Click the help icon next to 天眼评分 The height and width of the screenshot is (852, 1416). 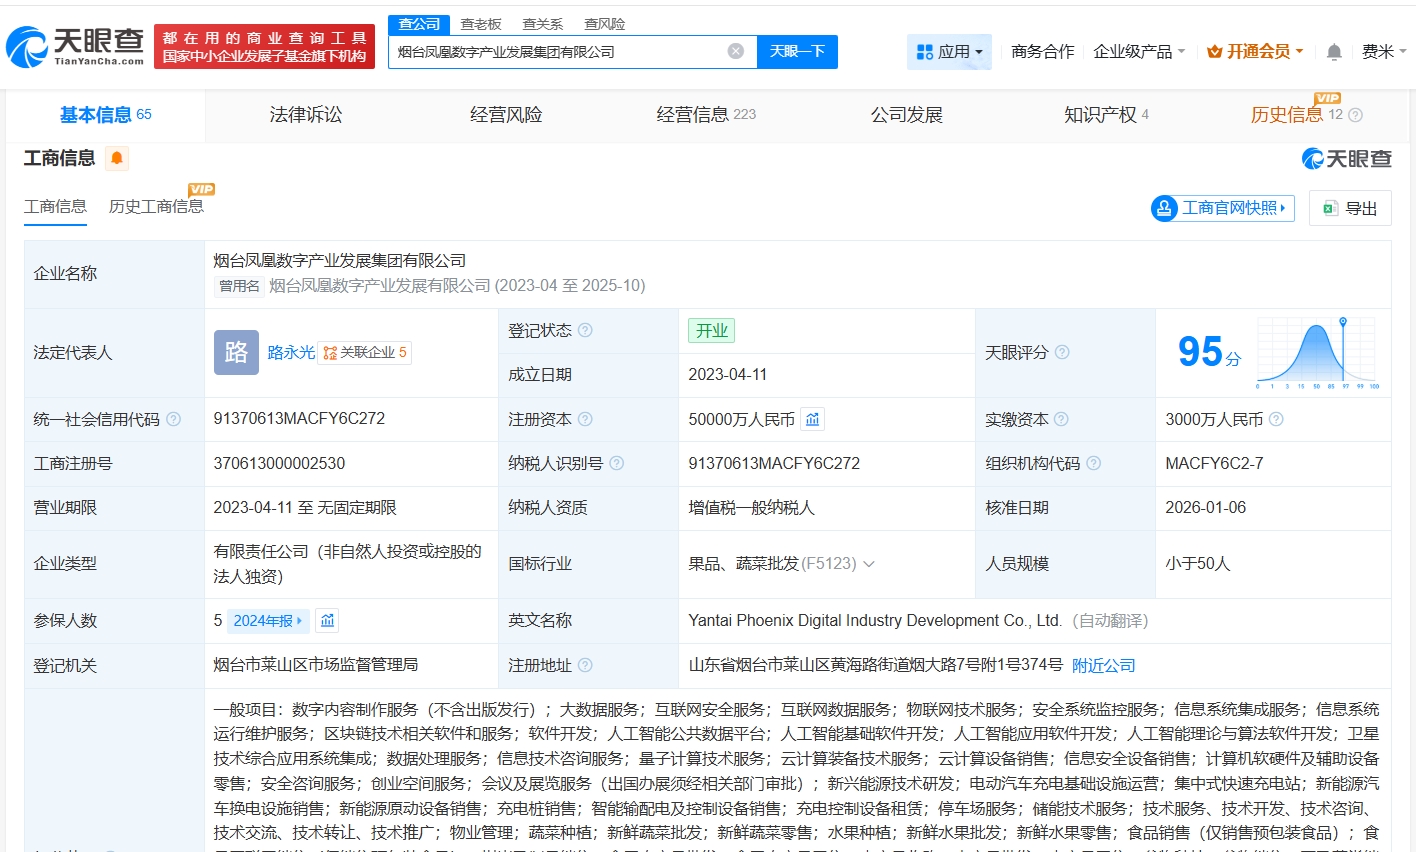point(1062,352)
